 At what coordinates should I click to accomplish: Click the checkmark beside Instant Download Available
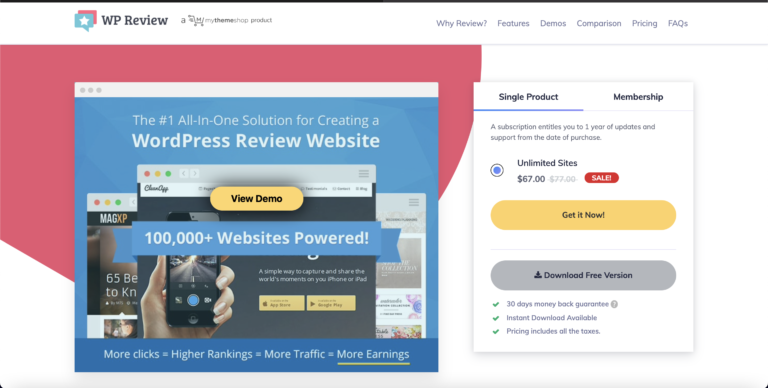tap(496, 318)
